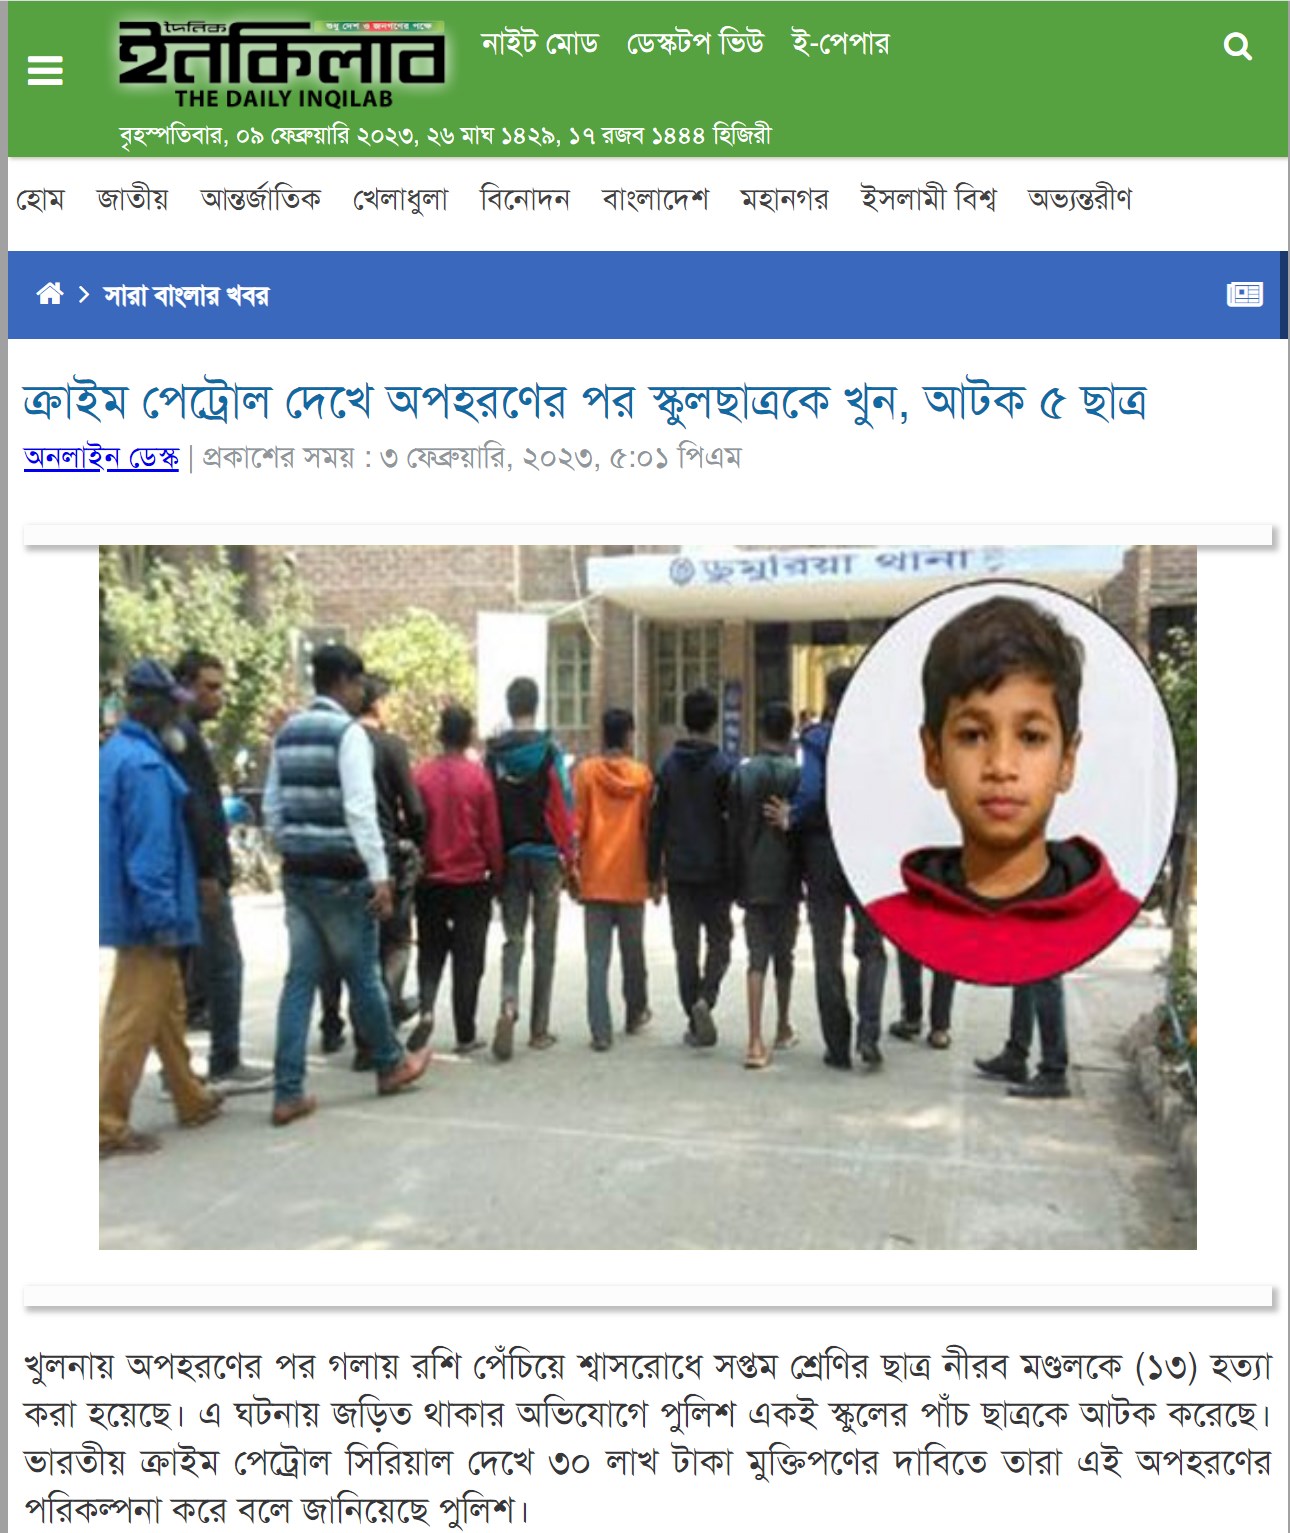Switch to ডেস্কটপ ভিউ desktop view

pos(695,44)
